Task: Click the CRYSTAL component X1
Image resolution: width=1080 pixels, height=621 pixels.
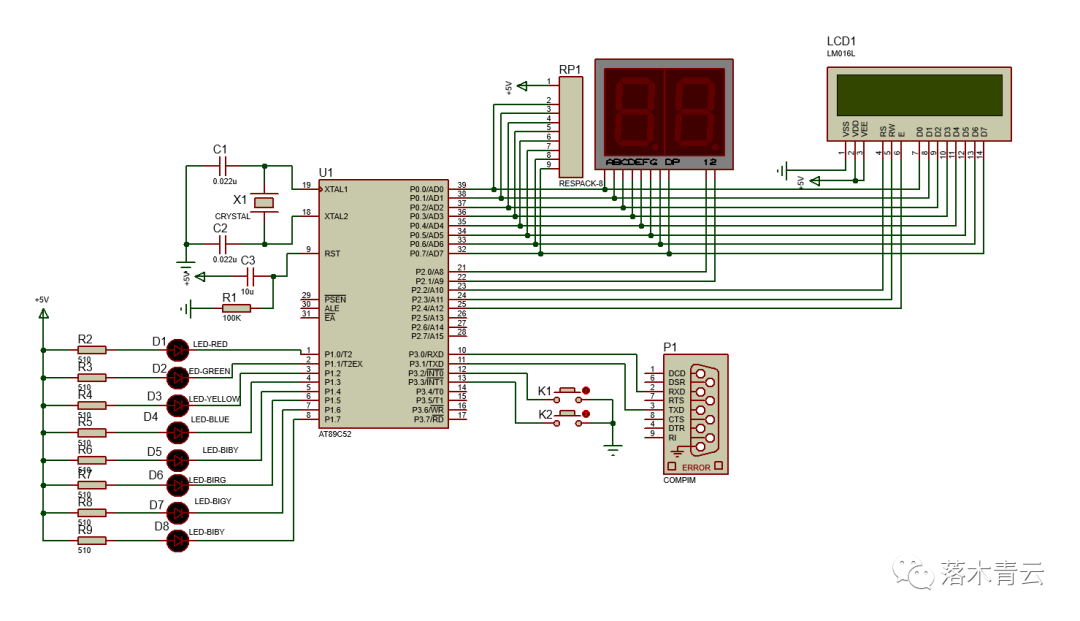Action: click(264, 202)
